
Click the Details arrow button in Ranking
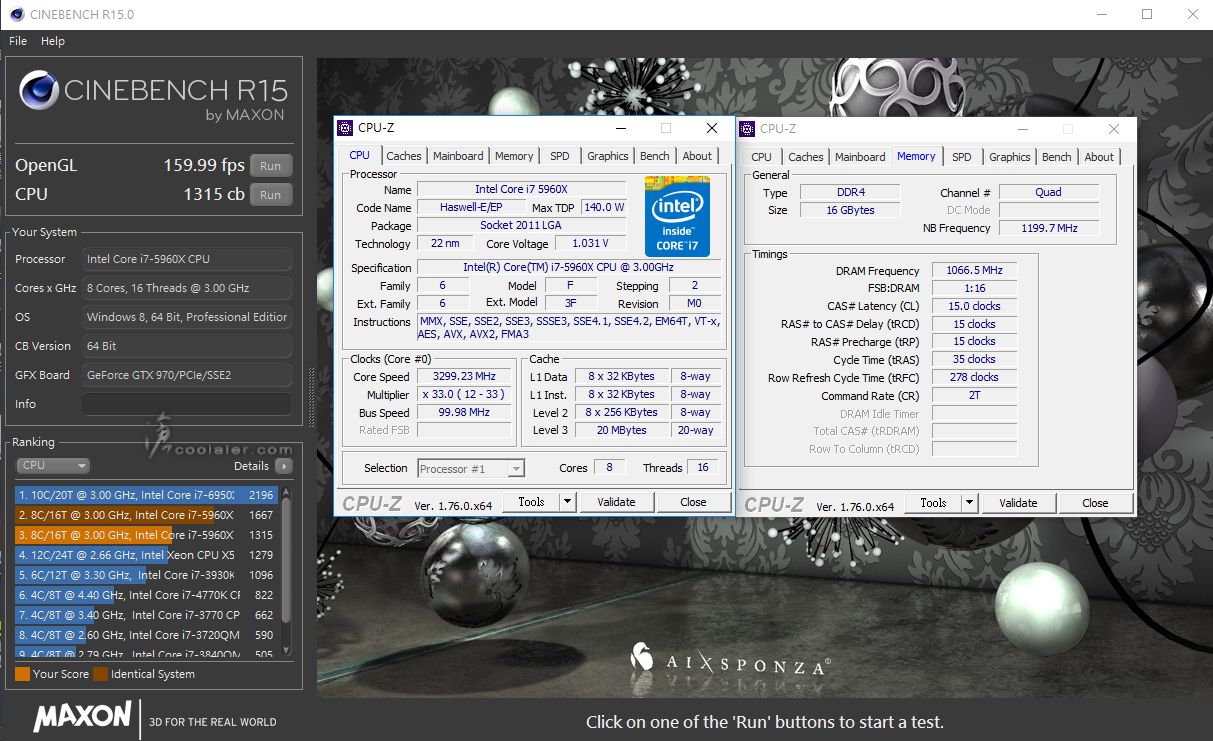coord(284,466)
